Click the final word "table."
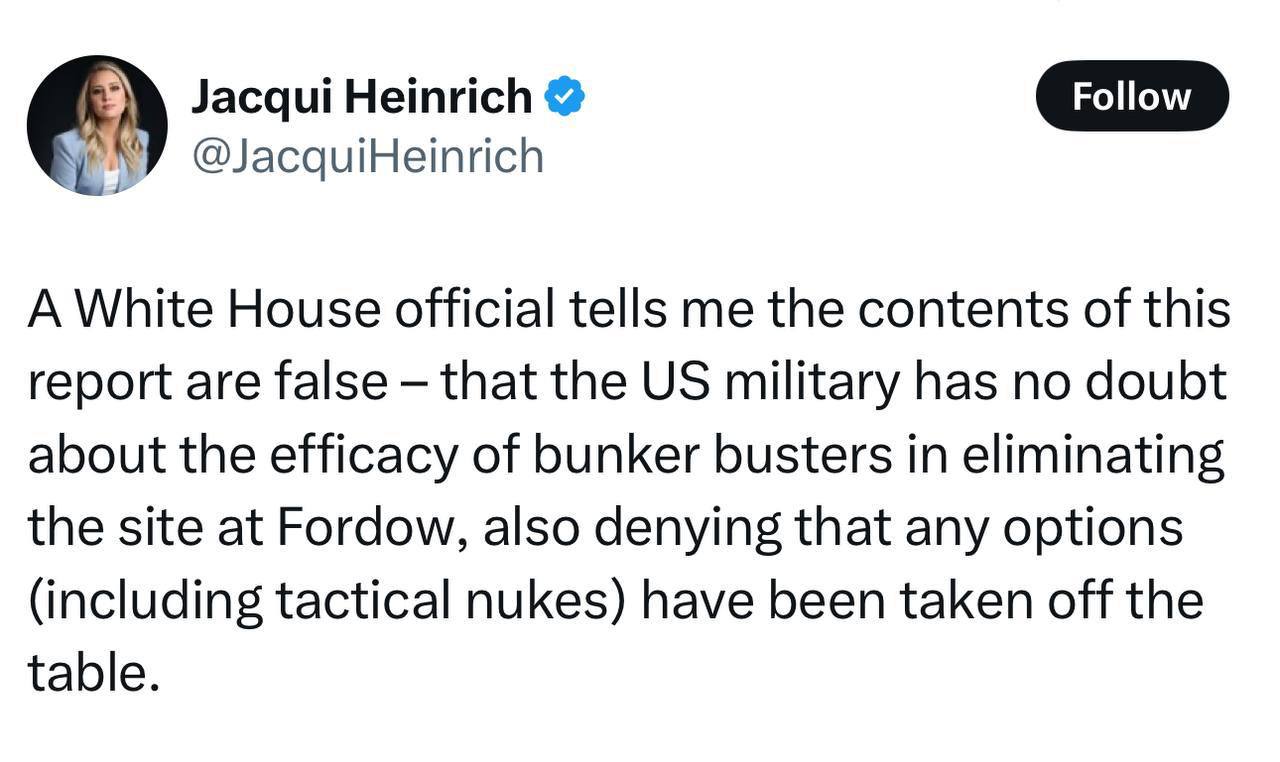 pos(94,673)
